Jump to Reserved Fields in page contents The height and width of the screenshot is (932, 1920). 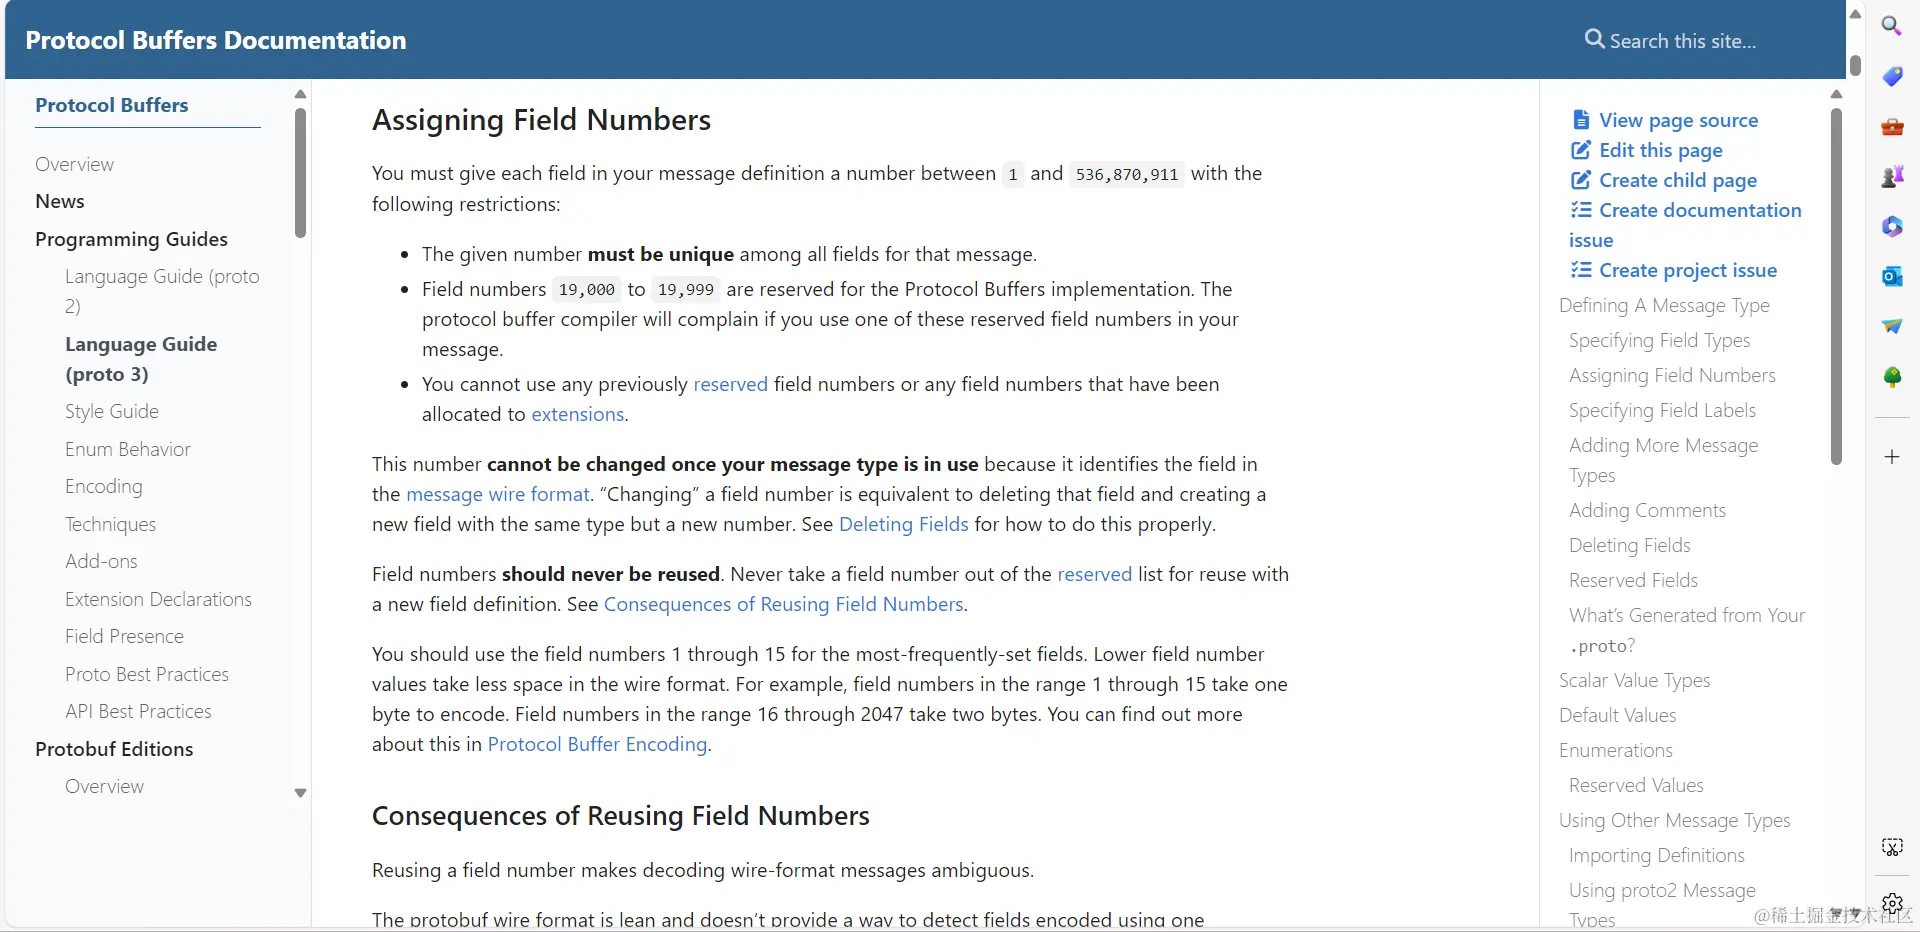1633,580
